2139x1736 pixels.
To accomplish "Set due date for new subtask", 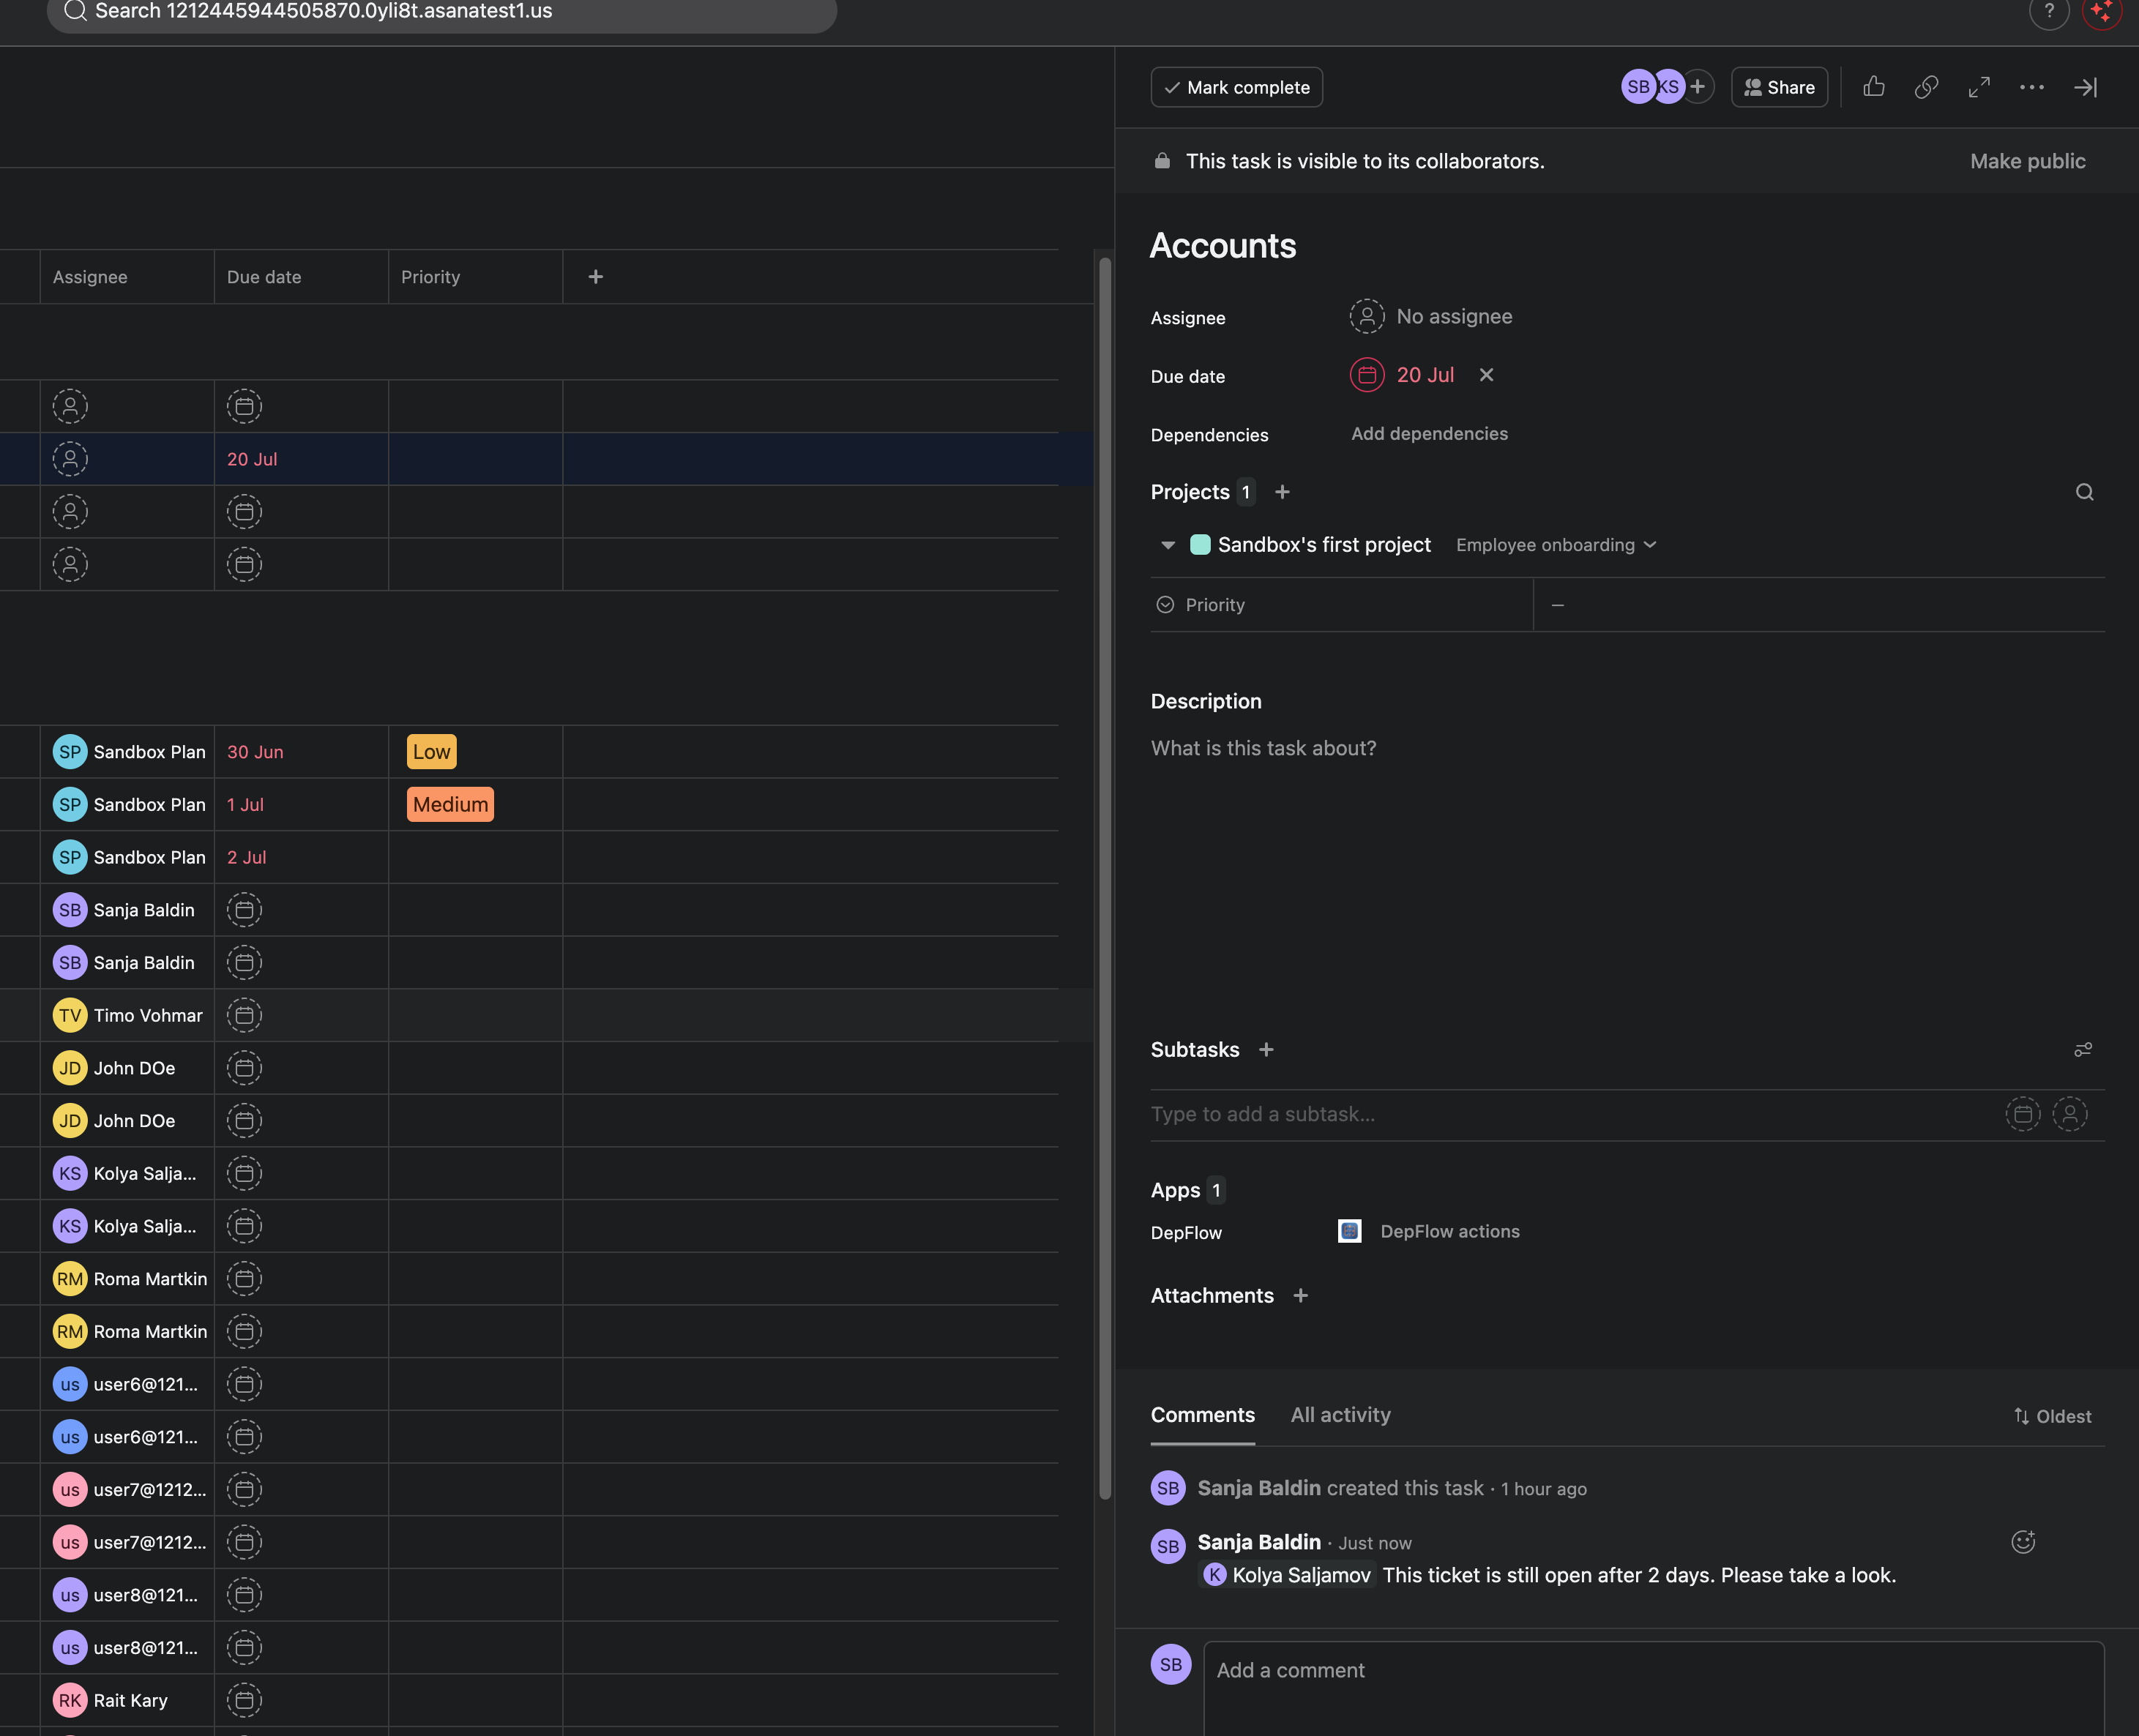I will pyautogui.click(x=2022, y=1114).
